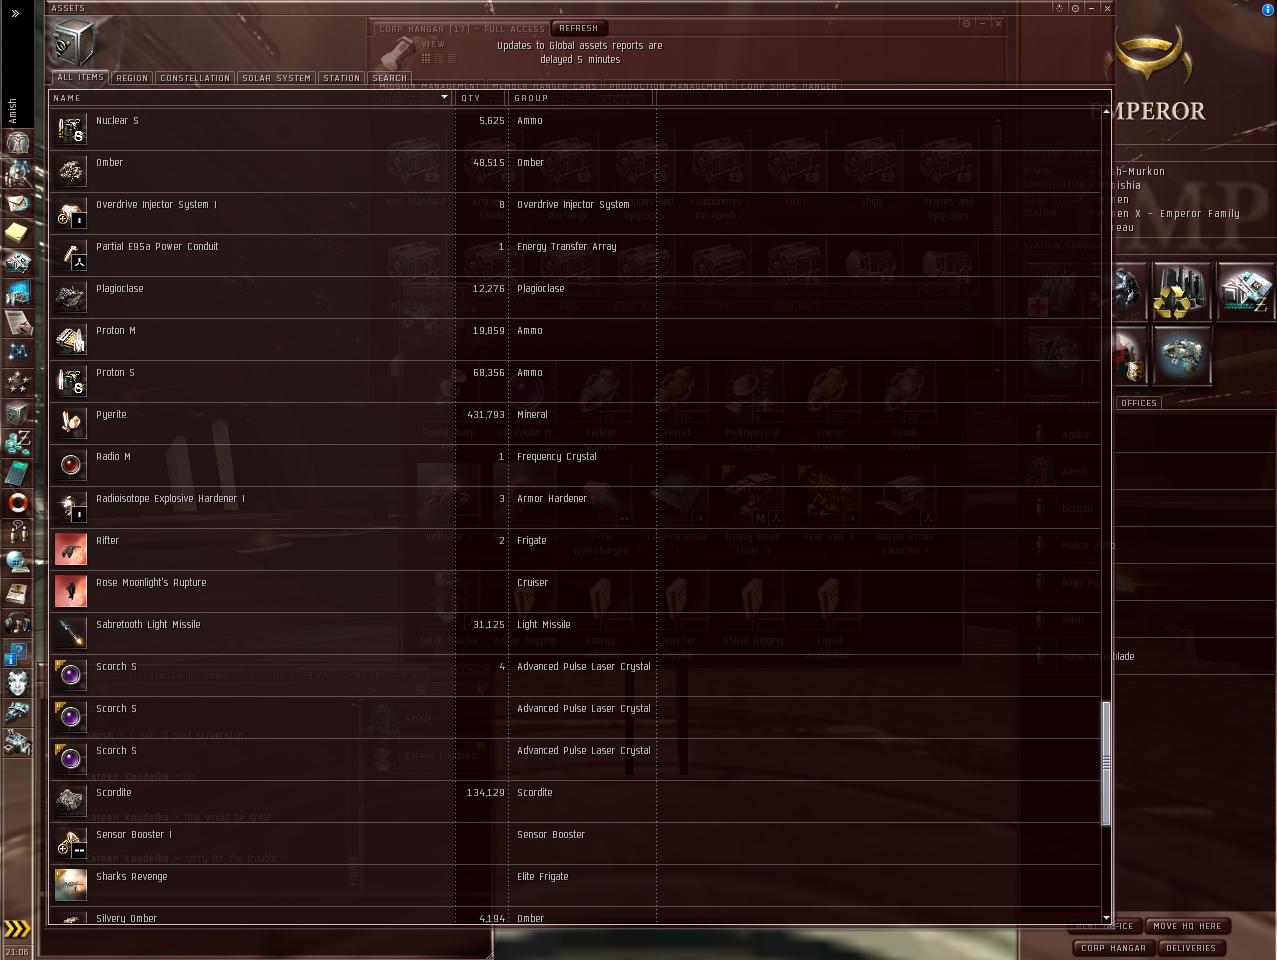Screen dimensions: 1277x960
Task: Switch to the Region tab
Action: click(131, 78)
